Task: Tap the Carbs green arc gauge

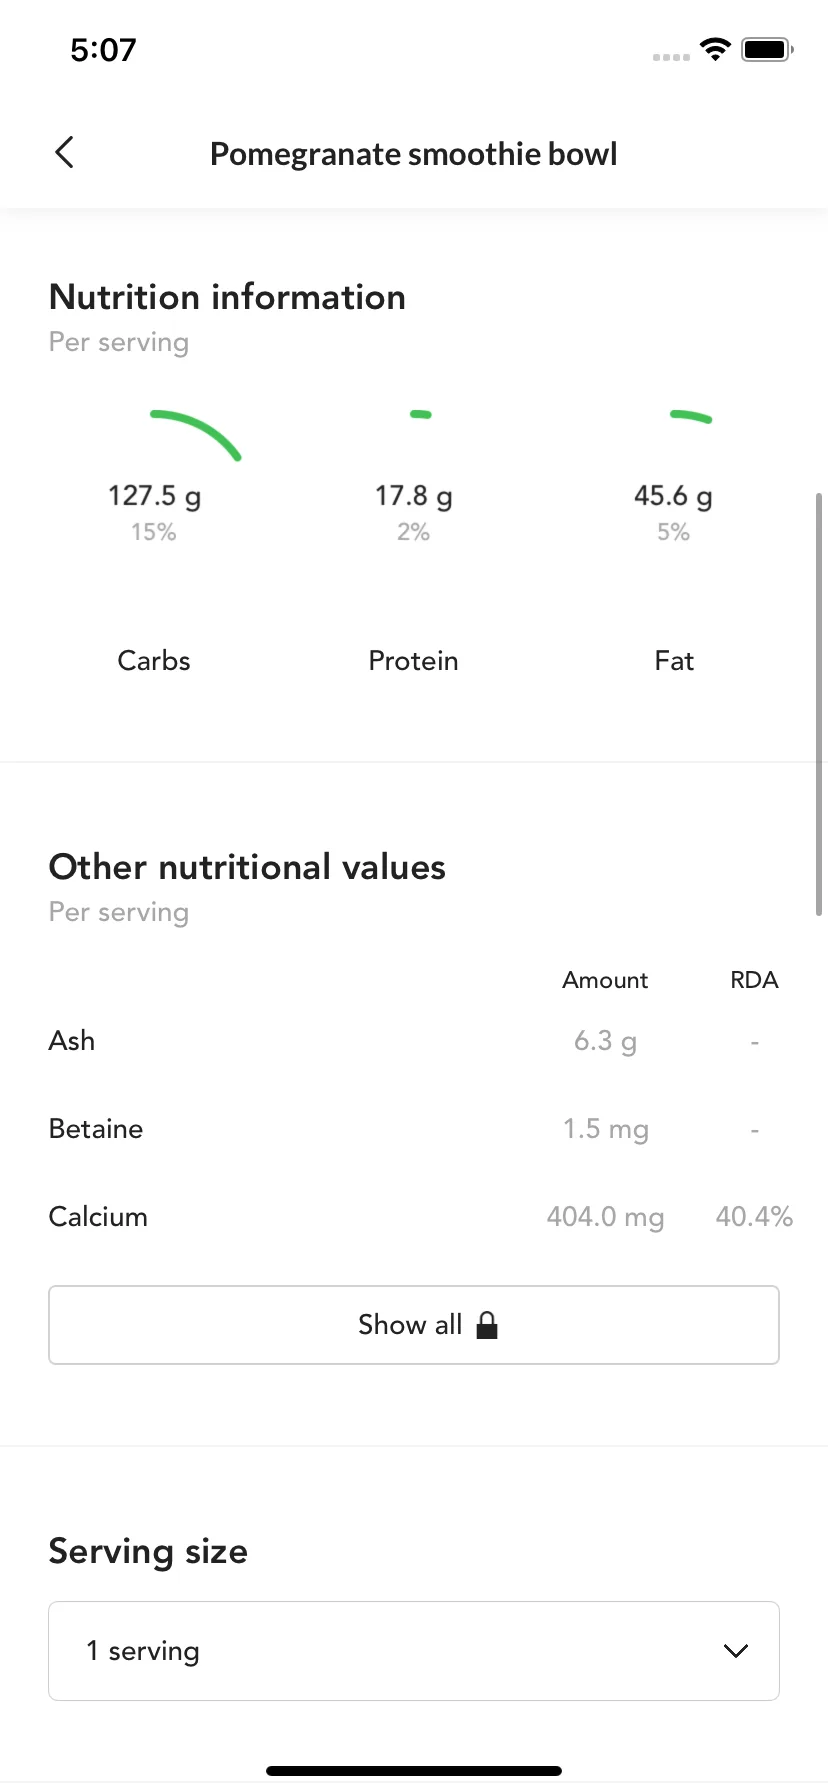Action: pyautogui.click(x=196, y=434)
